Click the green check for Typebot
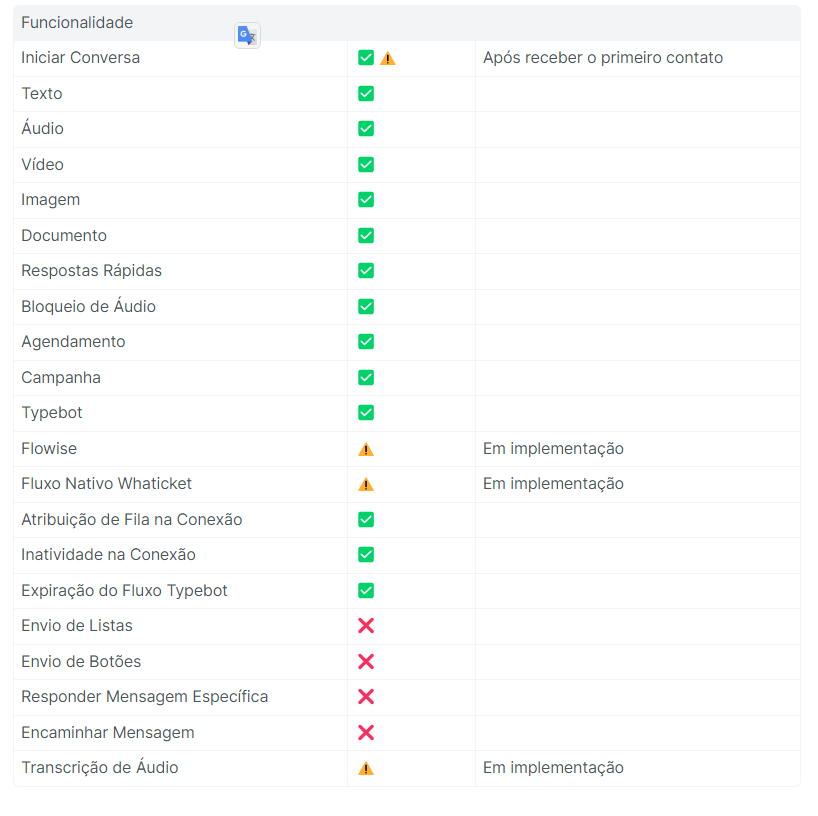The image size is (818, 816). coord(366,413)
